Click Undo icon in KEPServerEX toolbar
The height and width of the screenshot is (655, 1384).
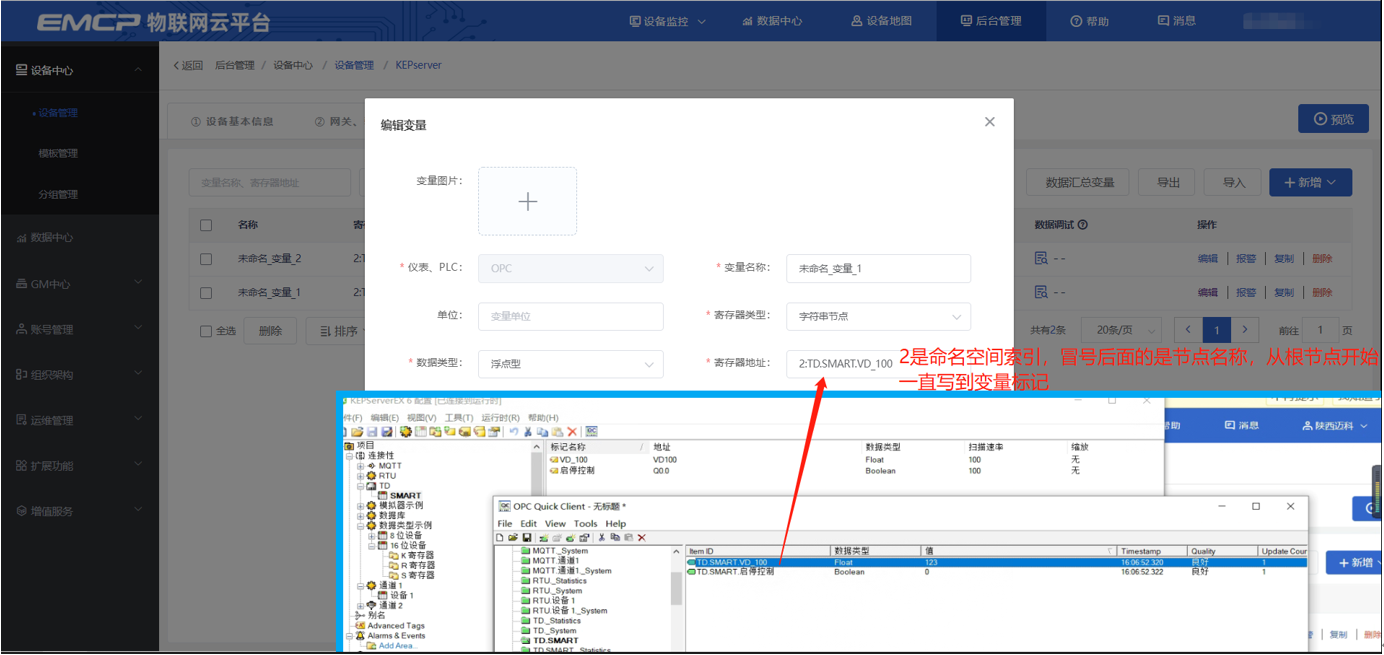[514, 431]
